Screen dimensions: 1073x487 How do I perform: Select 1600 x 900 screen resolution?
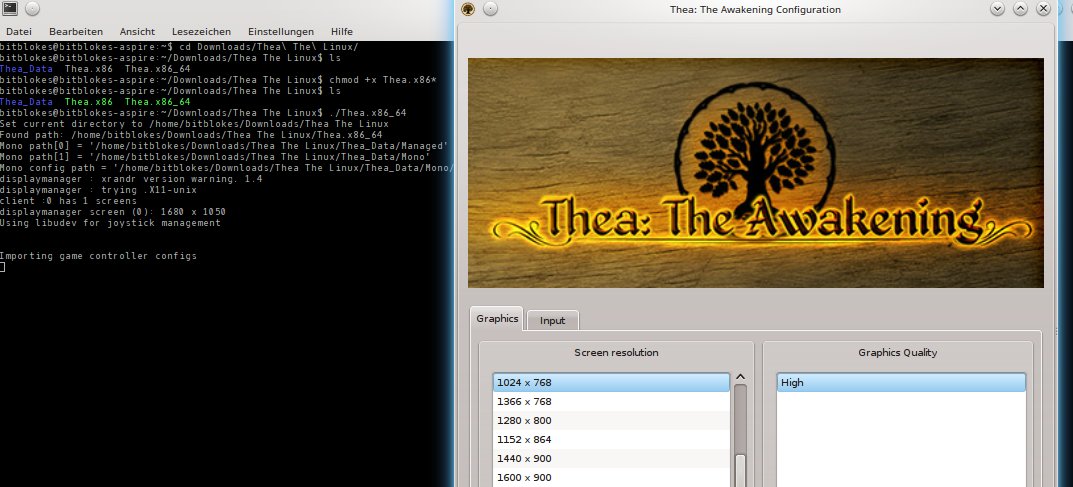611,477
